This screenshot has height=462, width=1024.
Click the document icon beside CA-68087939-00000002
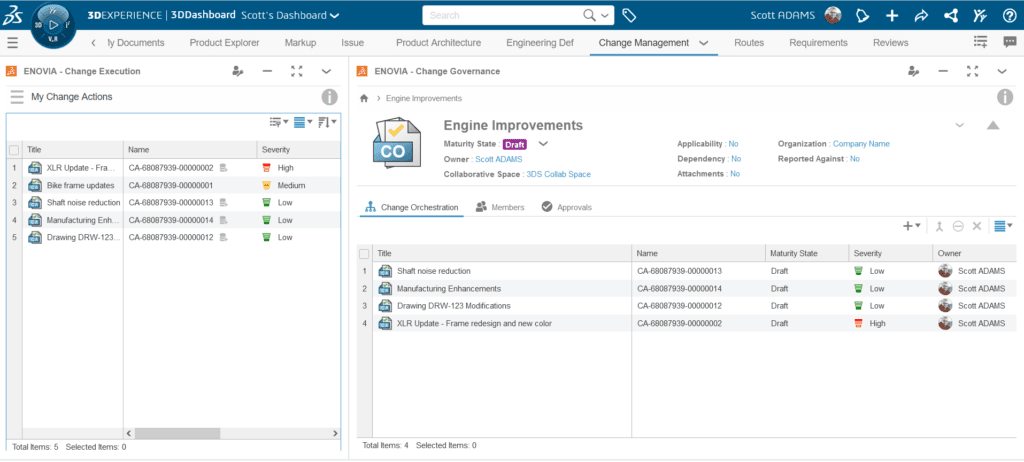coord(223,168)
